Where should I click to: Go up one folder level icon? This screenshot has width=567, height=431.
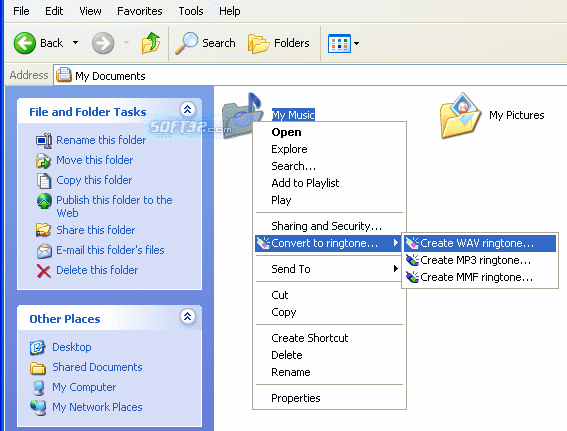(151, 43)
